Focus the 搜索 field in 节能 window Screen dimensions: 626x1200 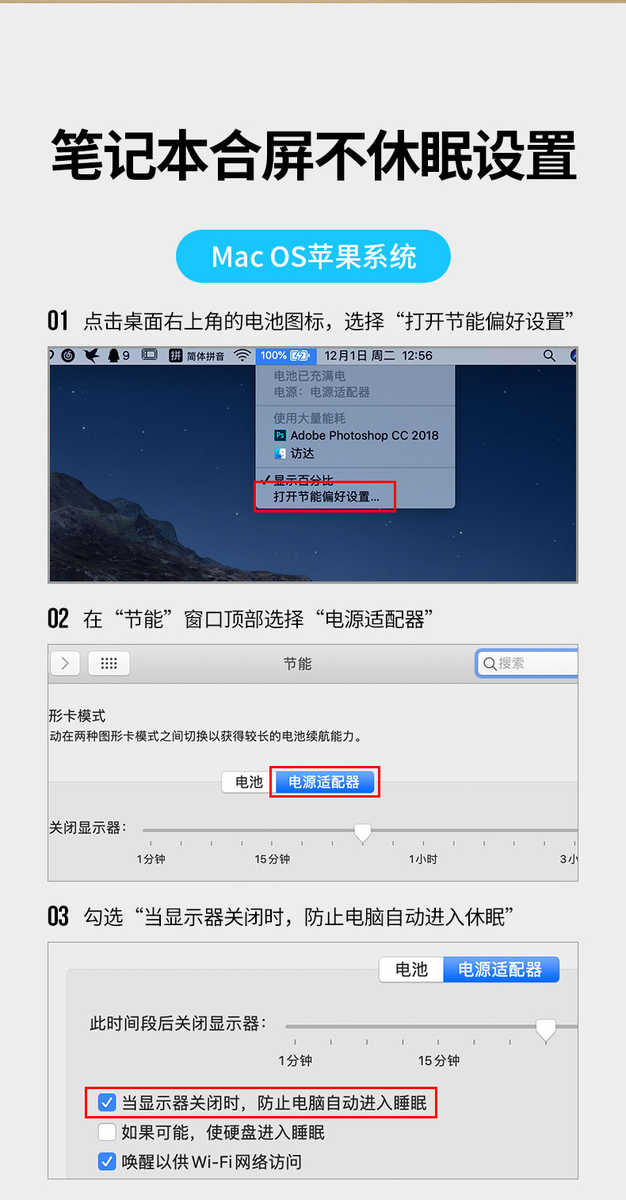coord(528,663)
